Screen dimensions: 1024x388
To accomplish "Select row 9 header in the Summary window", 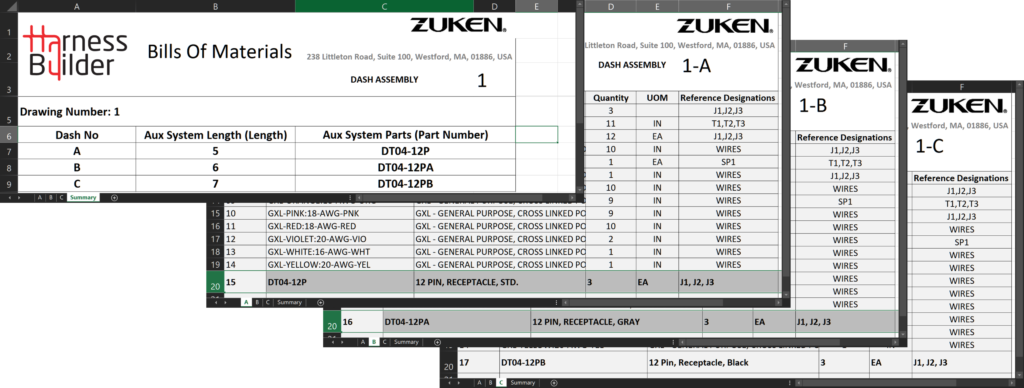I will click(8, 184).
